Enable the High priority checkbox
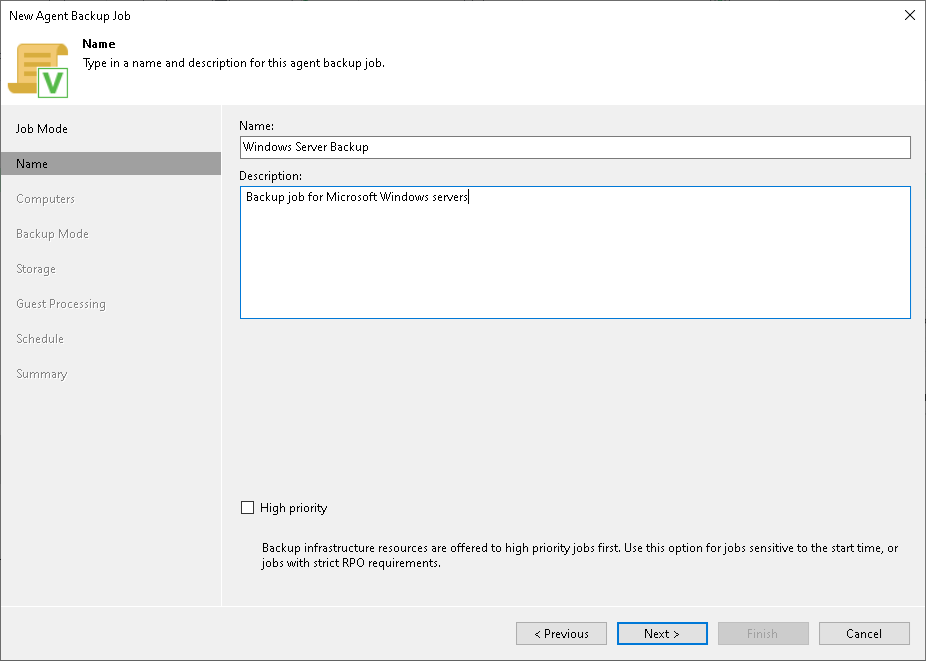Screen dimensions: 926x661 tap(247, 507)
